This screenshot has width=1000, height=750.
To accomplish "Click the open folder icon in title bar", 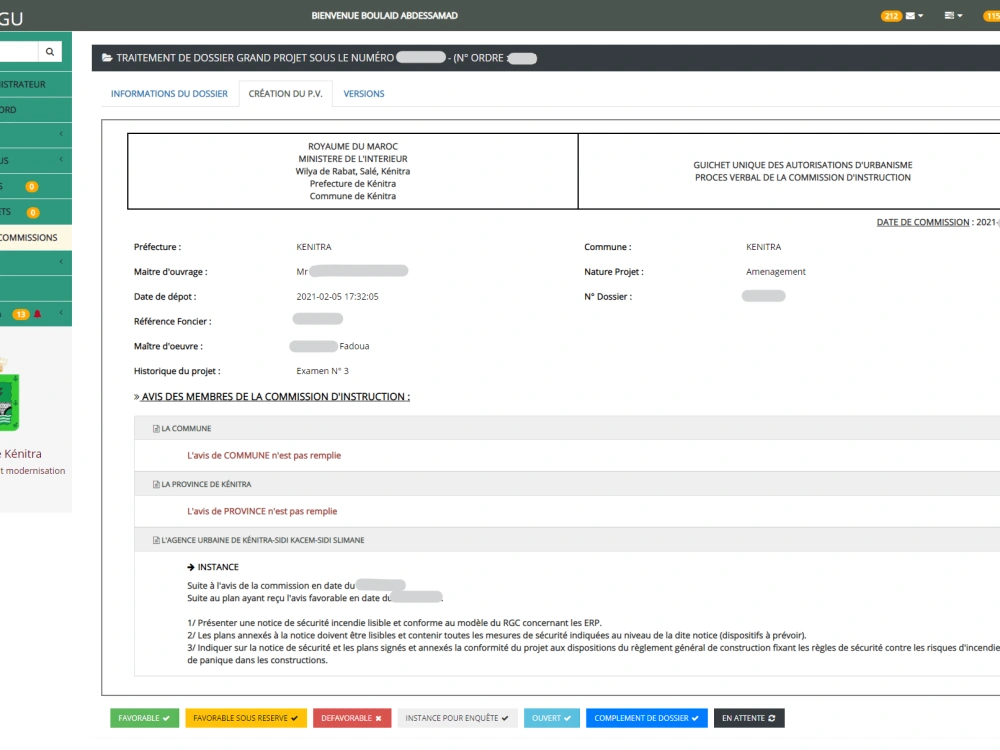I will point(107,58).
